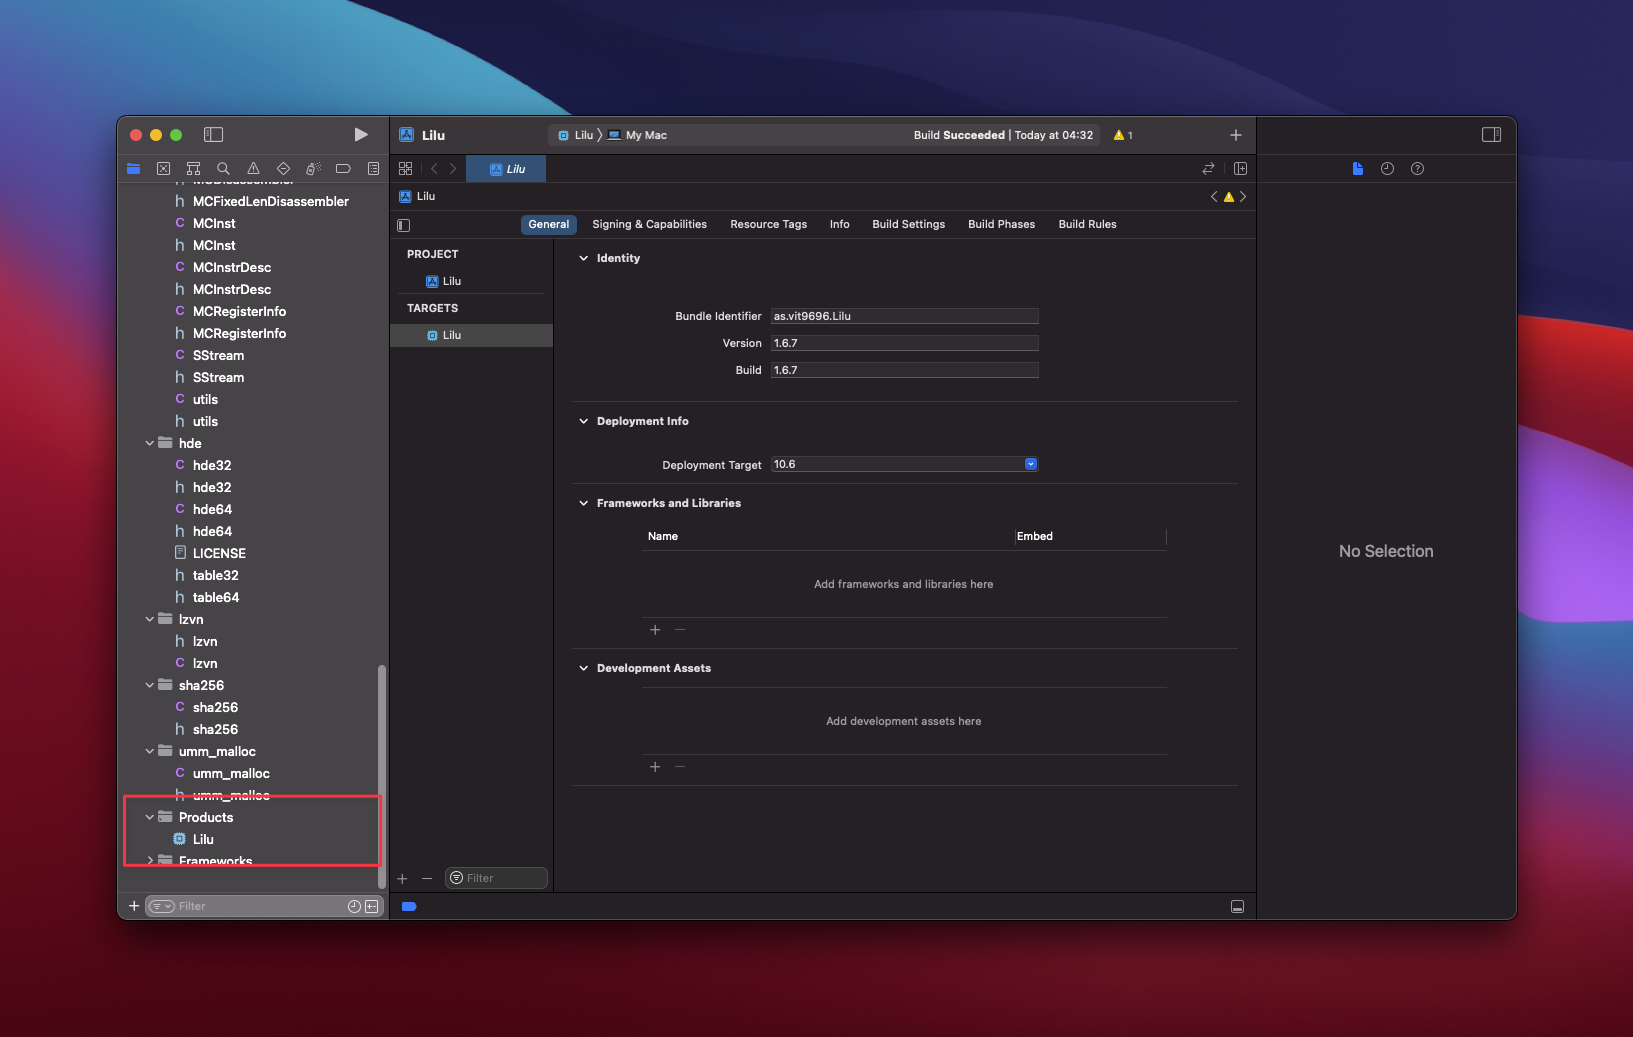Open the Debug navigator spray icon
Viewport: 1633px width, 1037px height.
pos(313,169)
